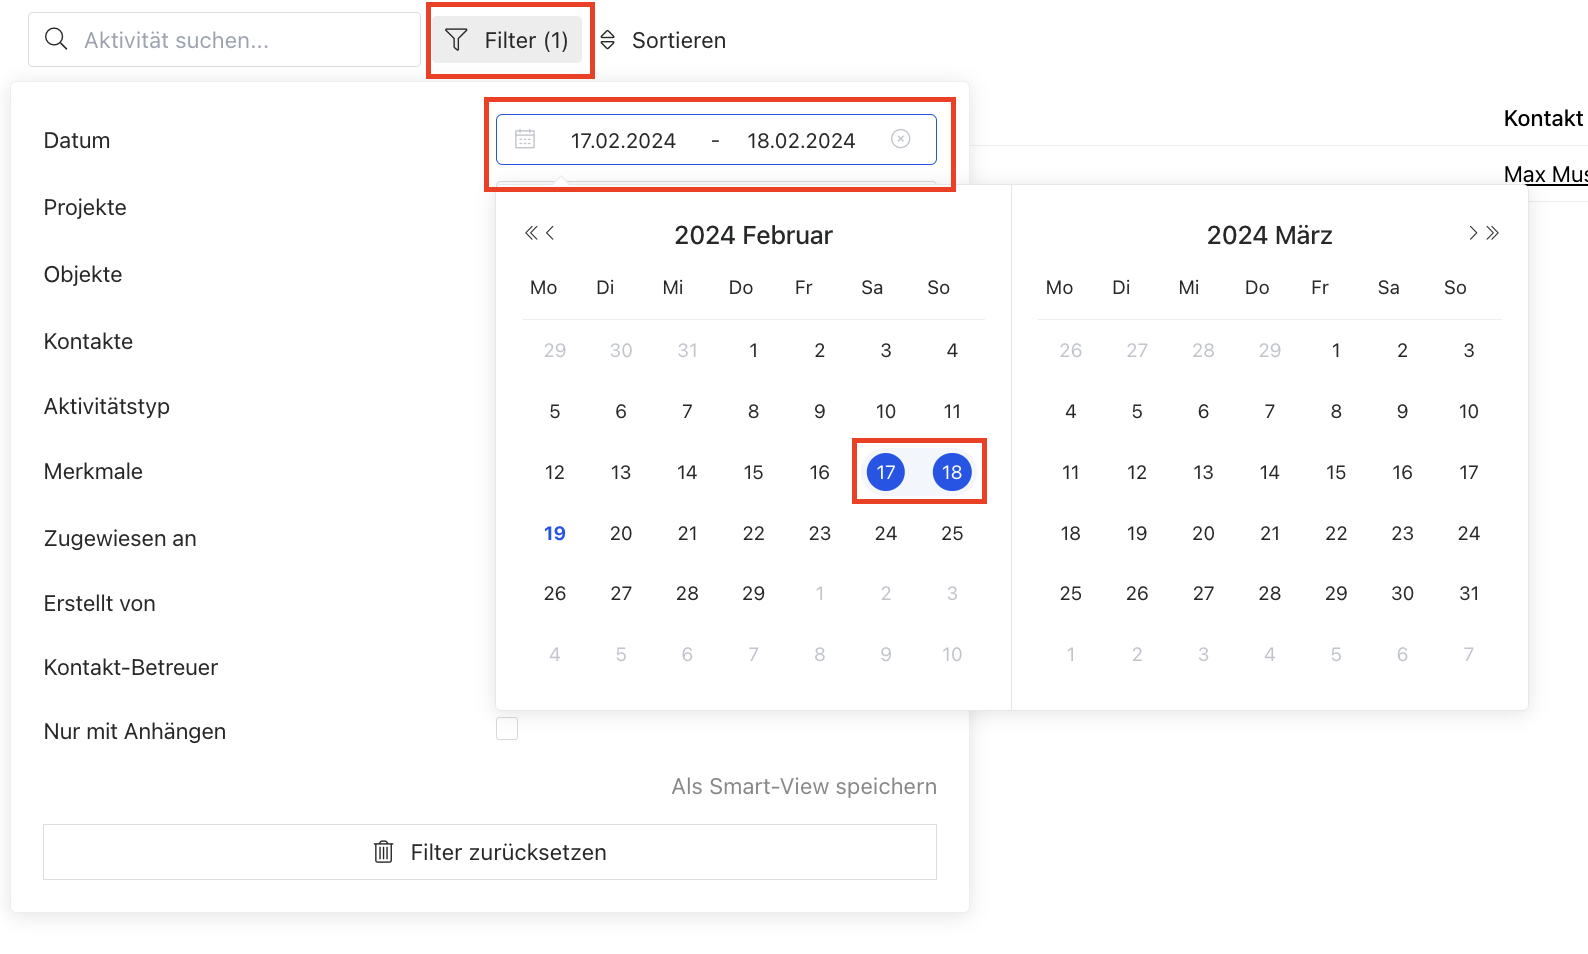Go to next month arrow
This screenshot has height=954, width=1588.
[1473, 234]
